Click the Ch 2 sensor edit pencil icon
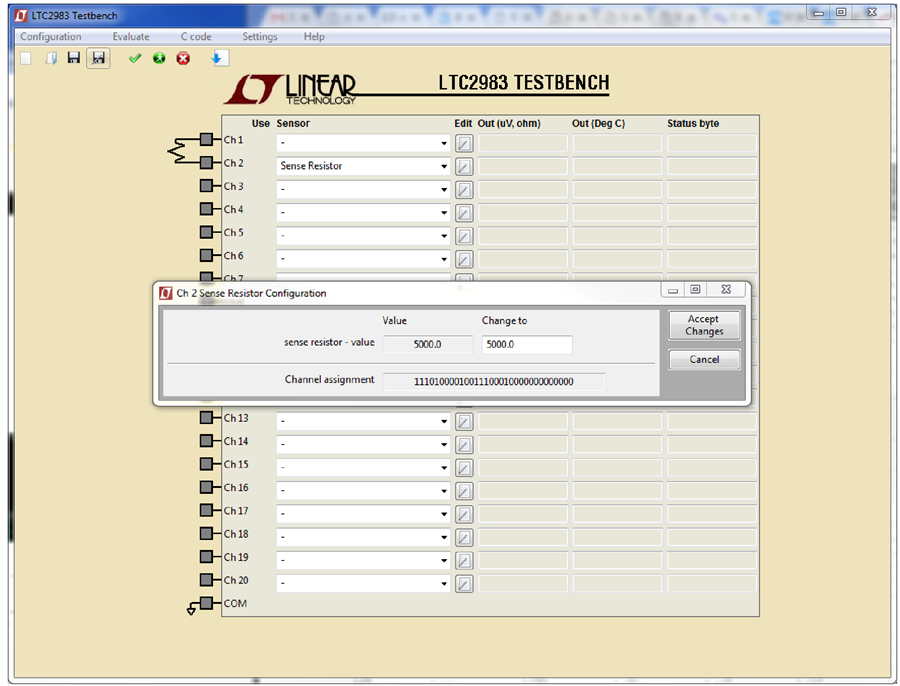 coord(464,167)
